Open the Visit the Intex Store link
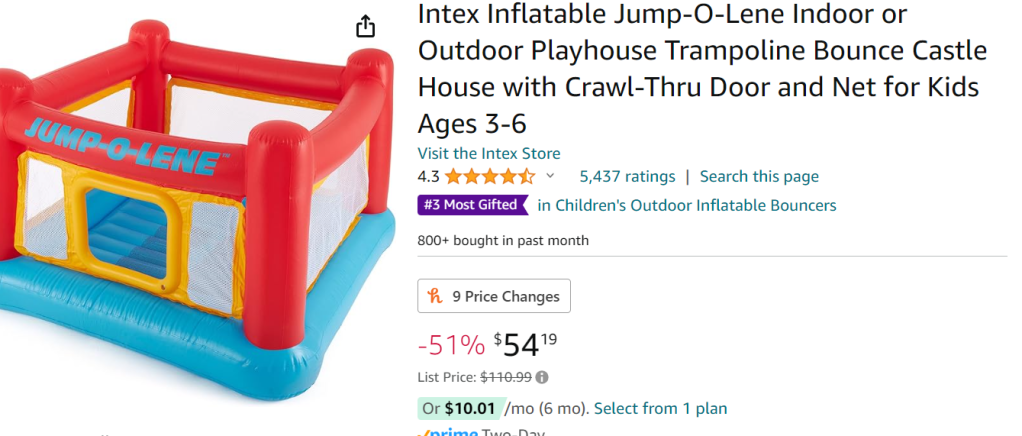The width and height of the screenshot is (1022, 436). pyautogui.click(x=488, y=154)
